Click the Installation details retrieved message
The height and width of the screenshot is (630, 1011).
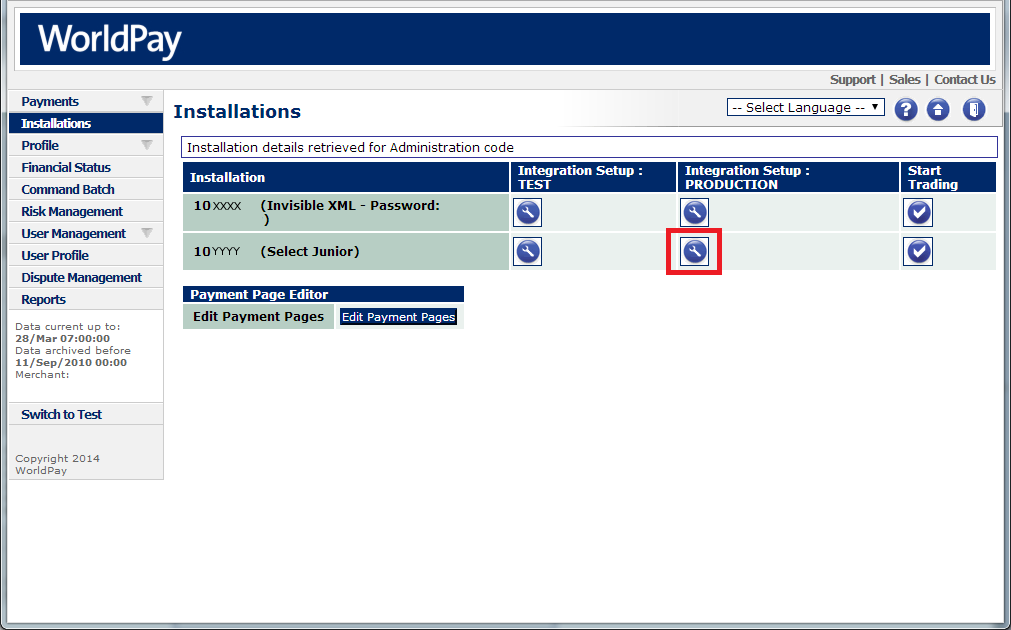coord(589,147)
